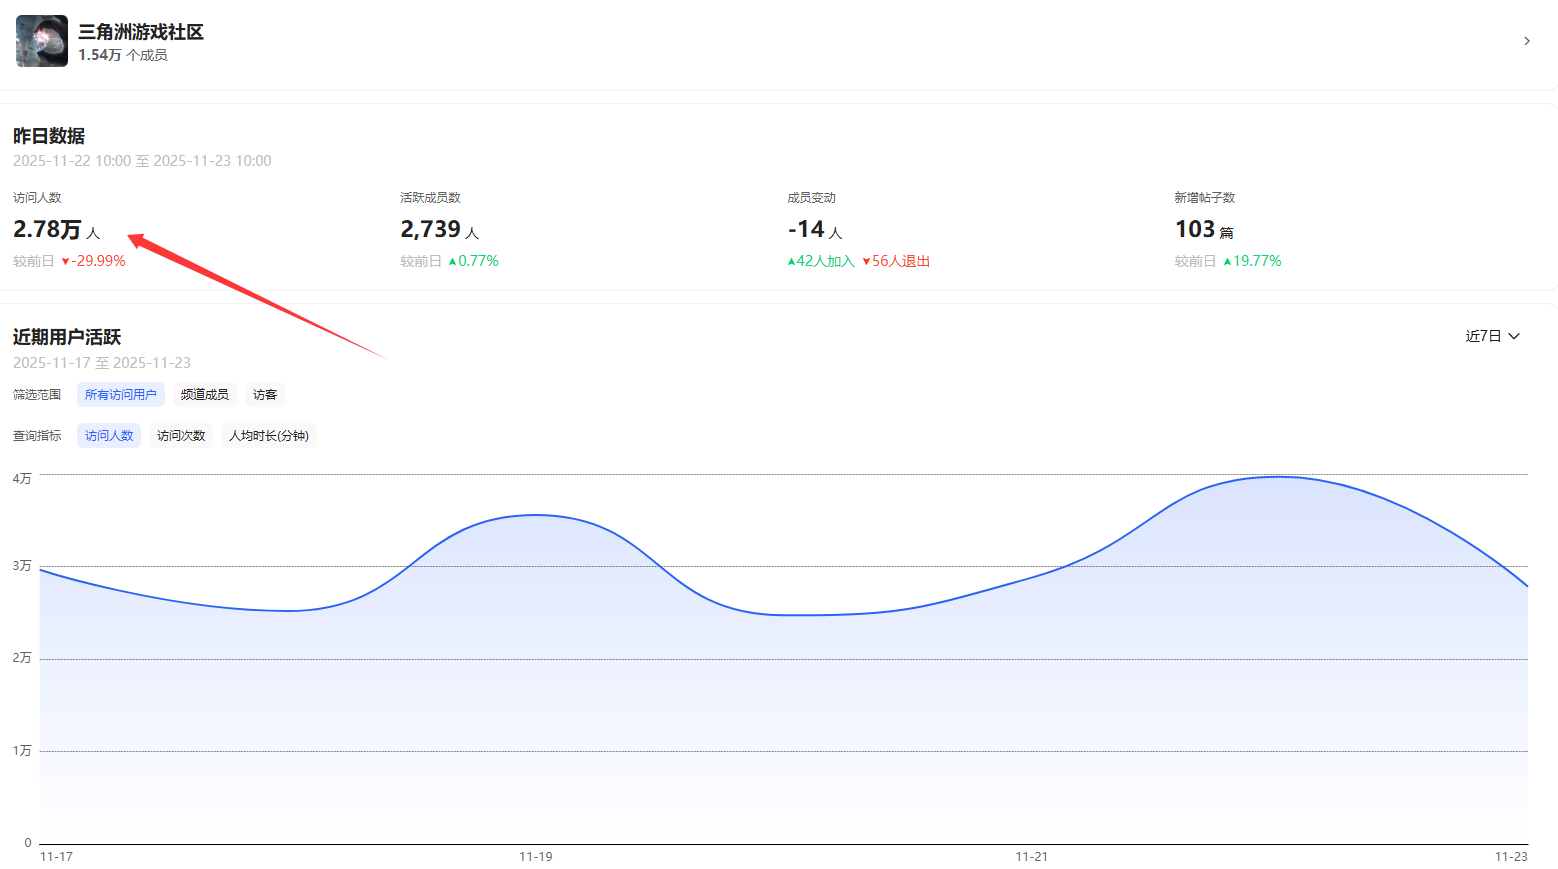Image resolution: width=1558 pixels, height=869 pixels.
Task: Select the 频道成员 filter chip
Action: coord(204,395)
